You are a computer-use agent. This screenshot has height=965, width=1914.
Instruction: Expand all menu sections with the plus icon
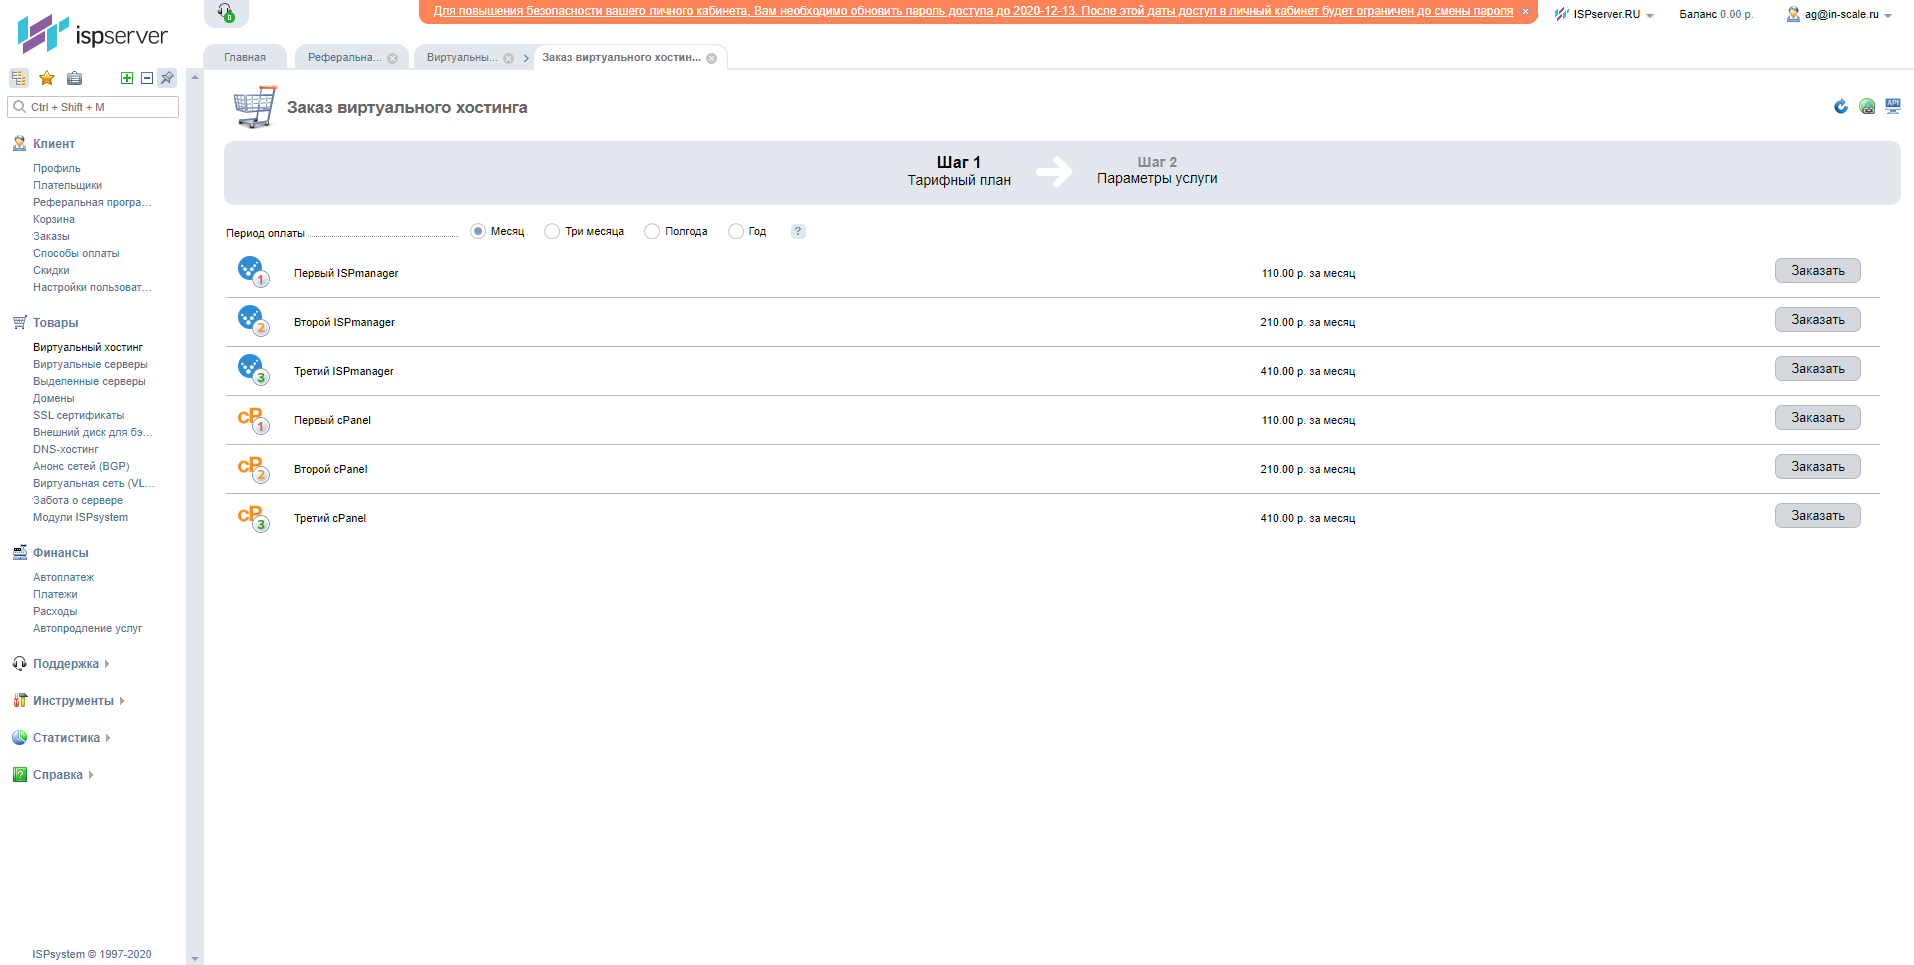(127, 78)
